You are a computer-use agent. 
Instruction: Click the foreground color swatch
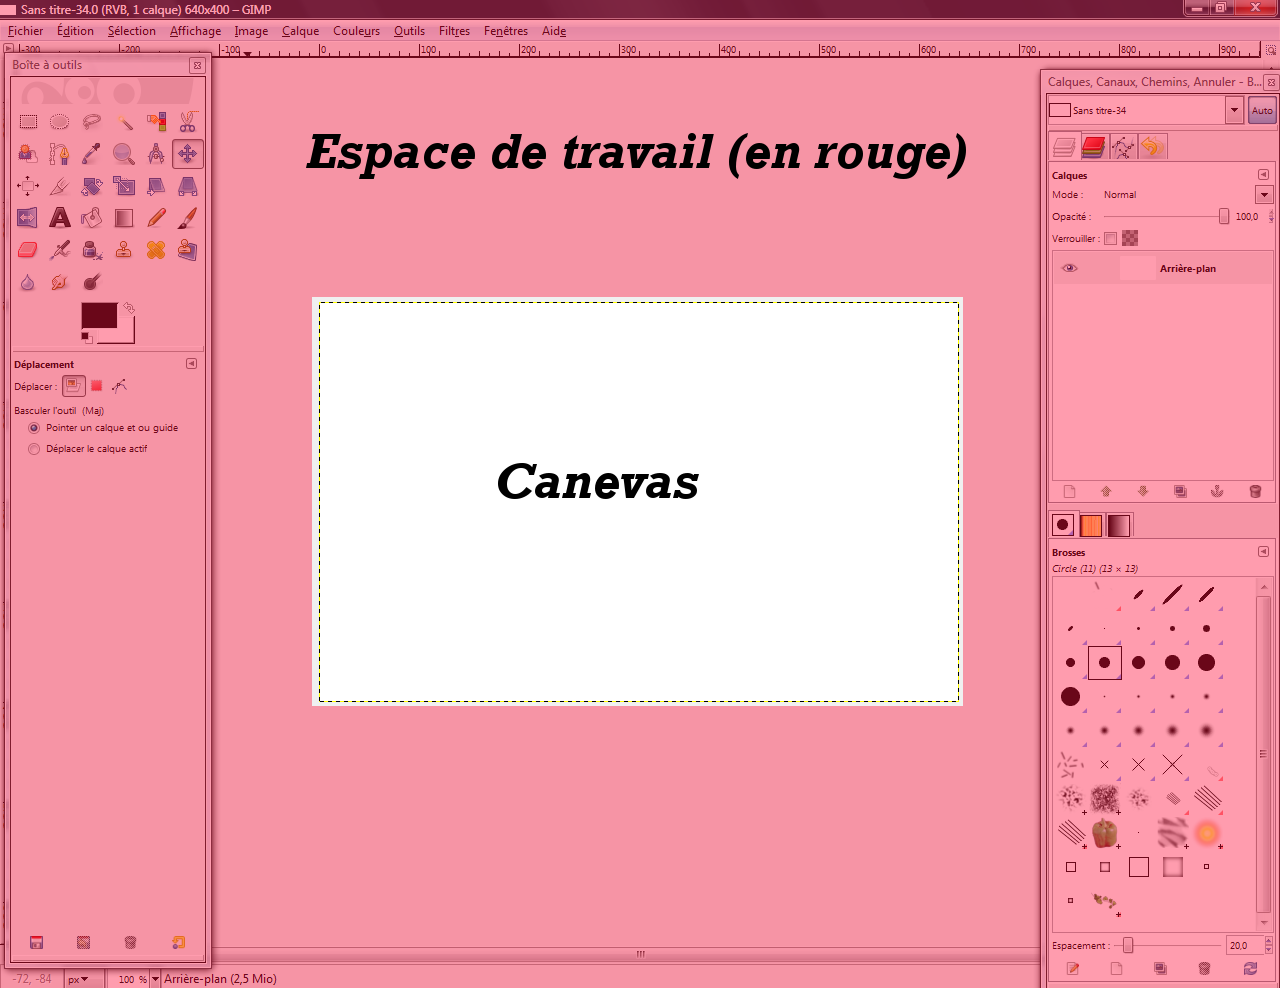[98, 315]
